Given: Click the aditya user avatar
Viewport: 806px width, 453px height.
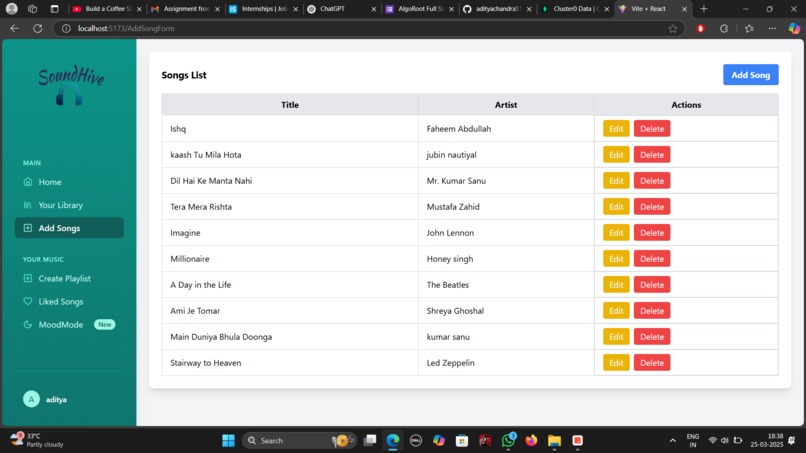Looking at the screenshot, I should pos(31,399).
